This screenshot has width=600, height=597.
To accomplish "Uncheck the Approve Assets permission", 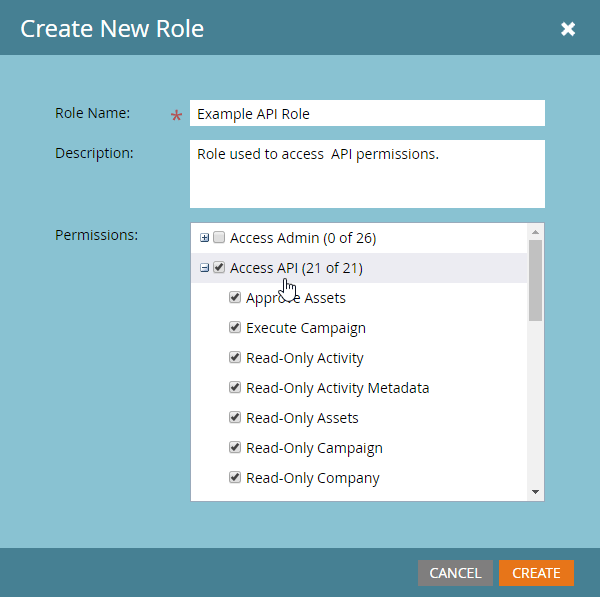I will (235, 298).
